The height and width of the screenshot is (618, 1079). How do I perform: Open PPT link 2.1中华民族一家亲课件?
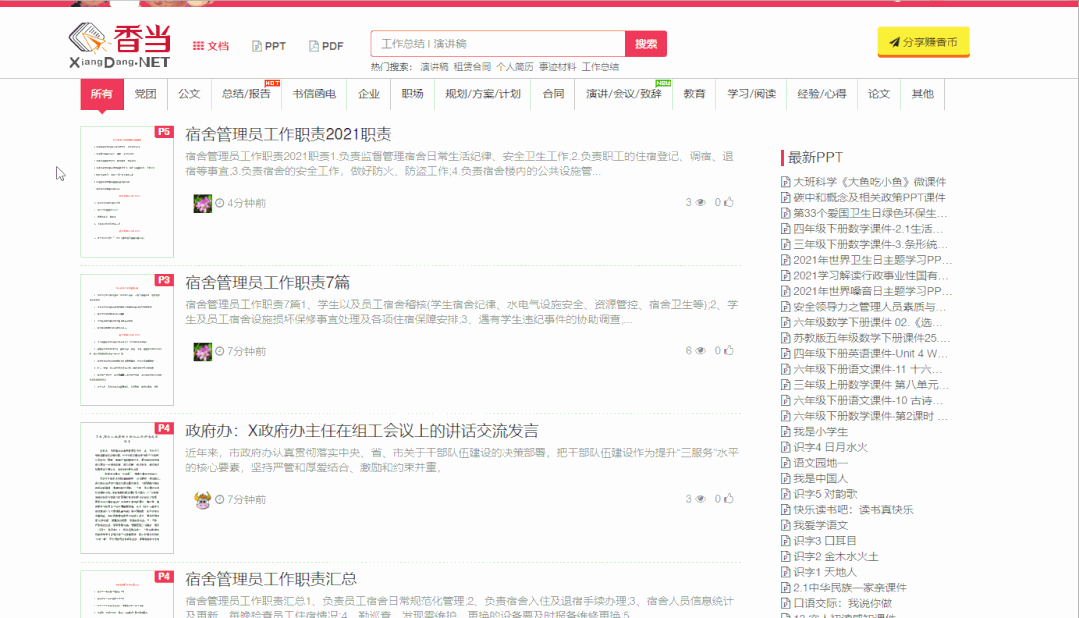pos(850,588)
